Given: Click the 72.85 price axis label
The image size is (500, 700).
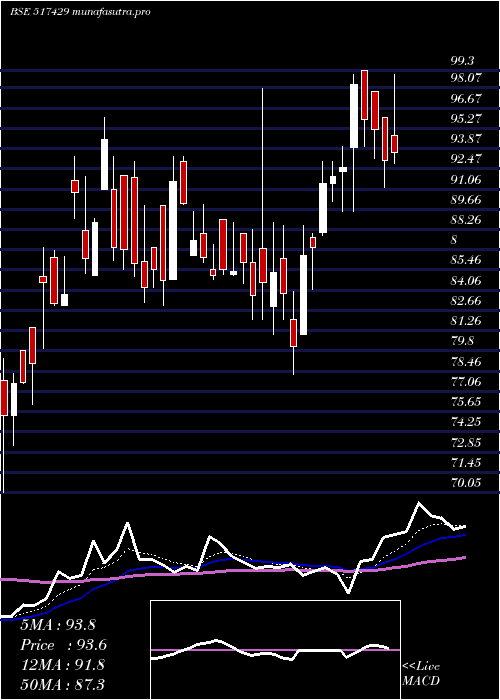Looking at the screenshot, I should pos(467,442).
